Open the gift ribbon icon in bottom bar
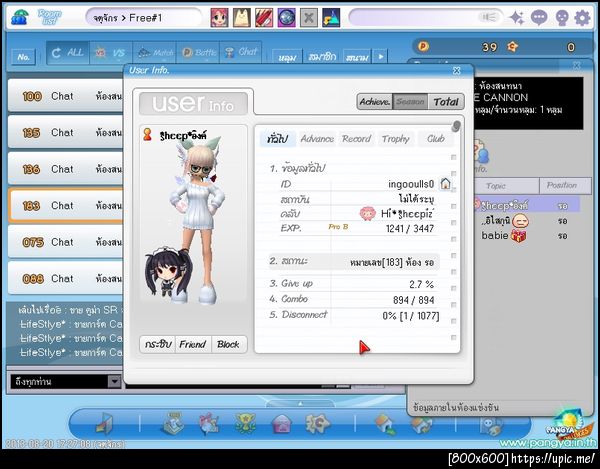 (x=209, y=423)
